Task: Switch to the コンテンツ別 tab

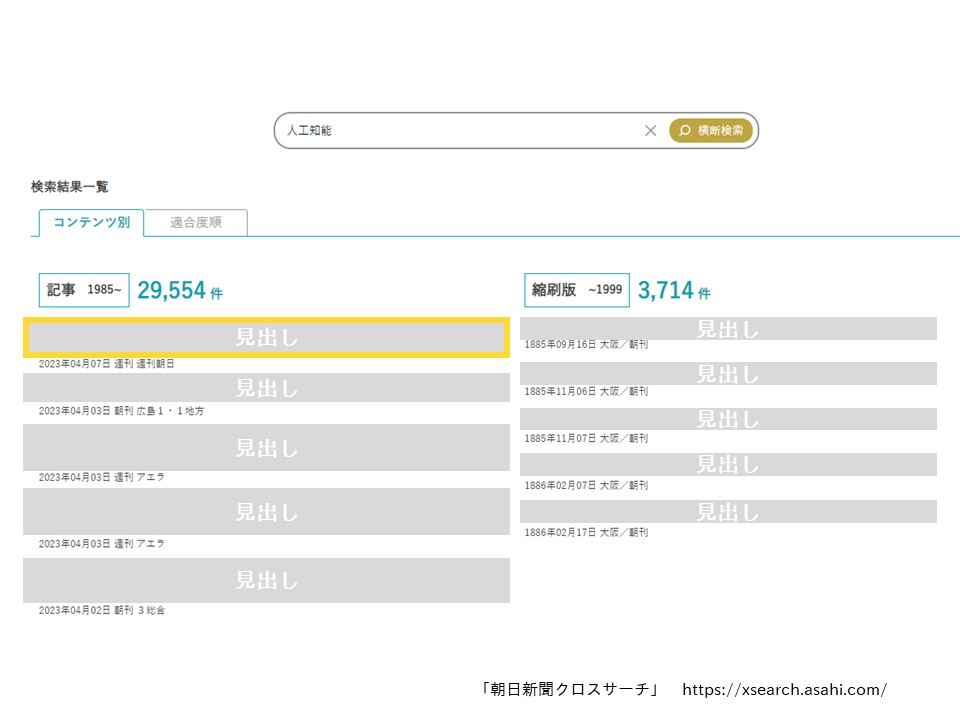Action: coord(91,222)
